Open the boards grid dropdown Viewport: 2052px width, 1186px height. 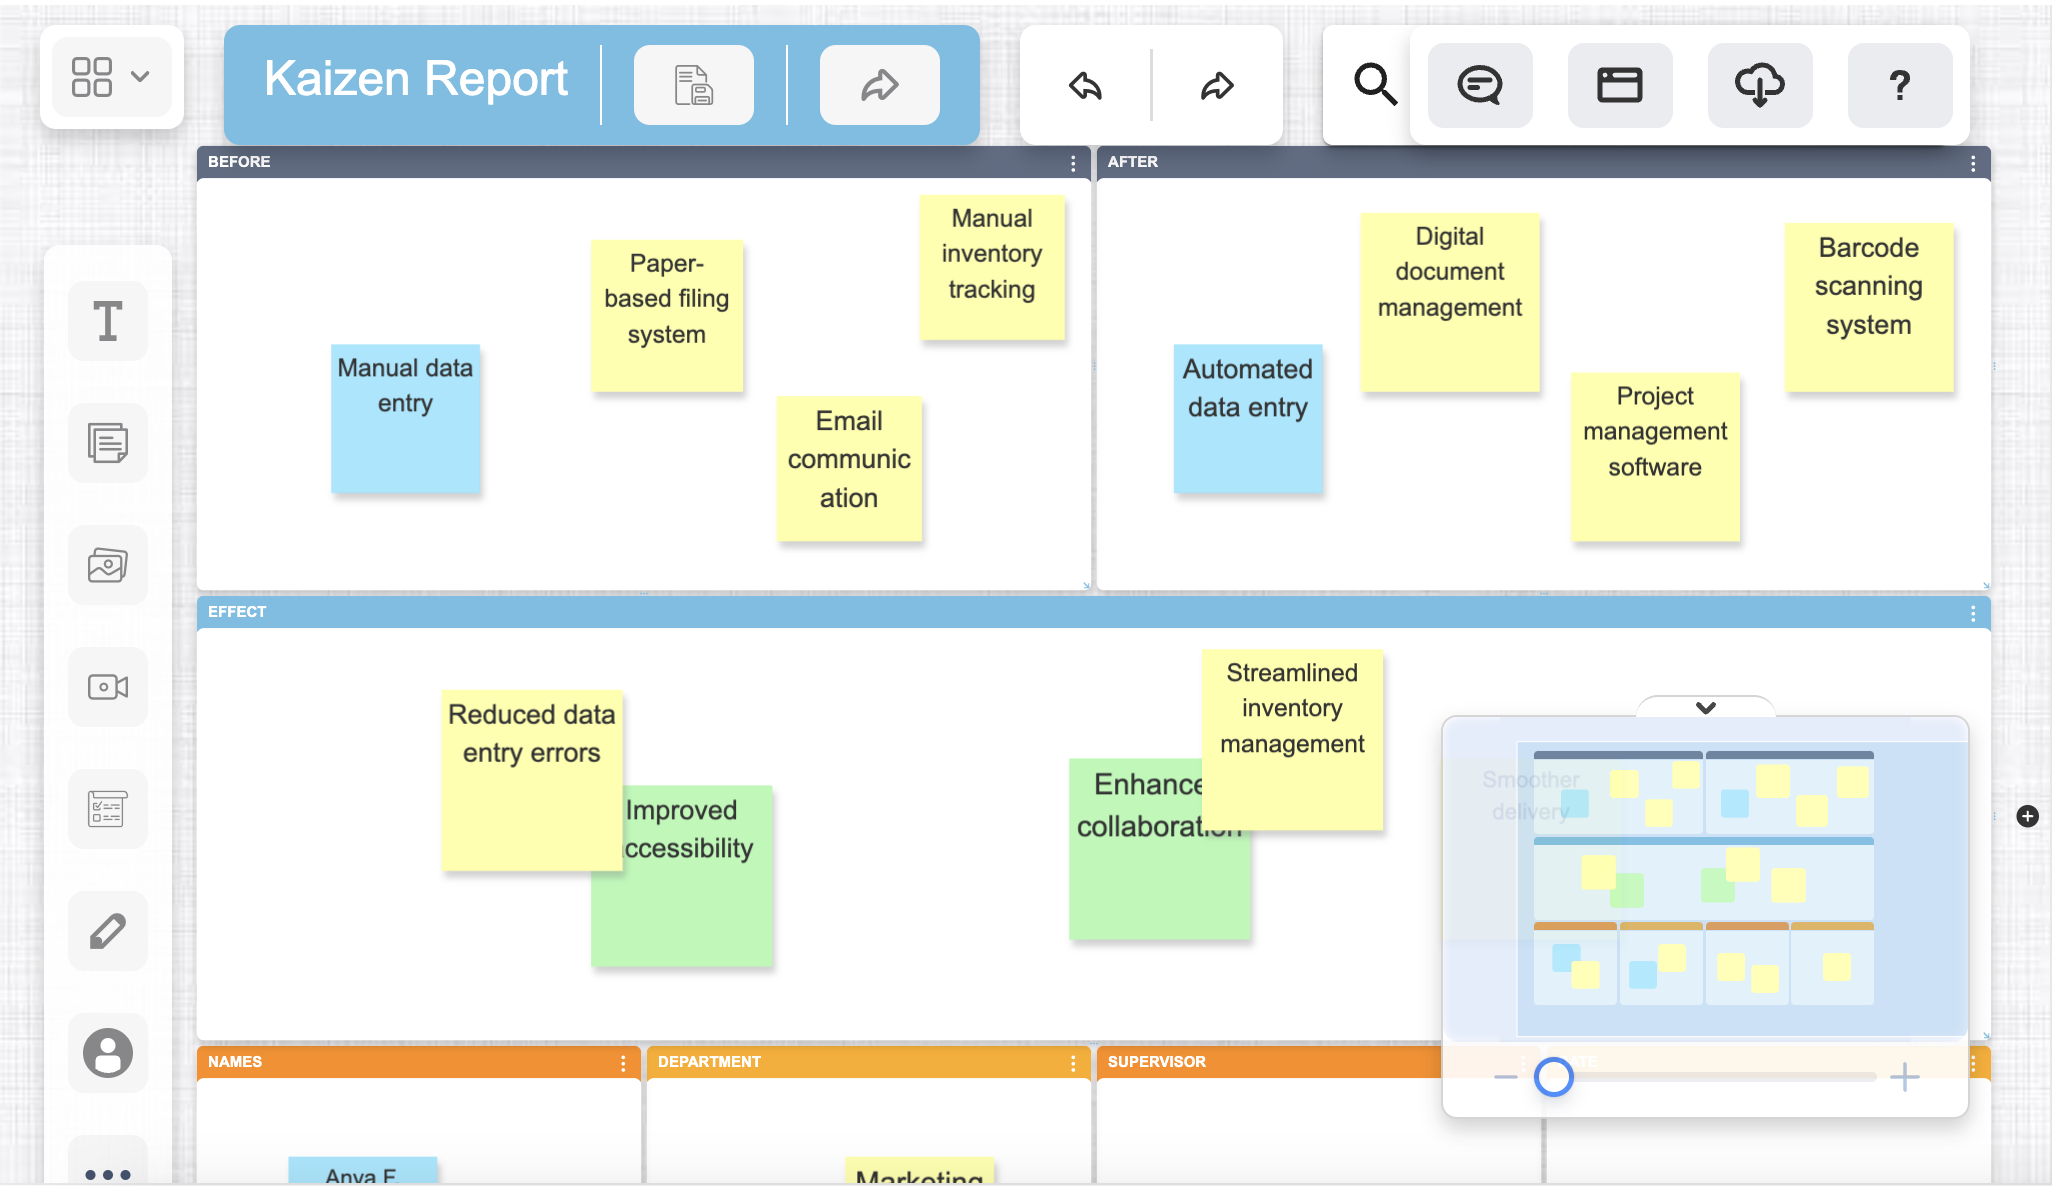pyautogui.click(x=111, y=77)
